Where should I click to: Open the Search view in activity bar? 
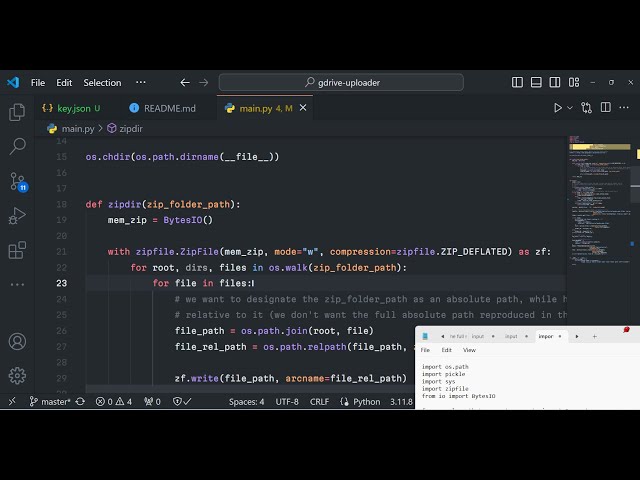coord(17,147)
